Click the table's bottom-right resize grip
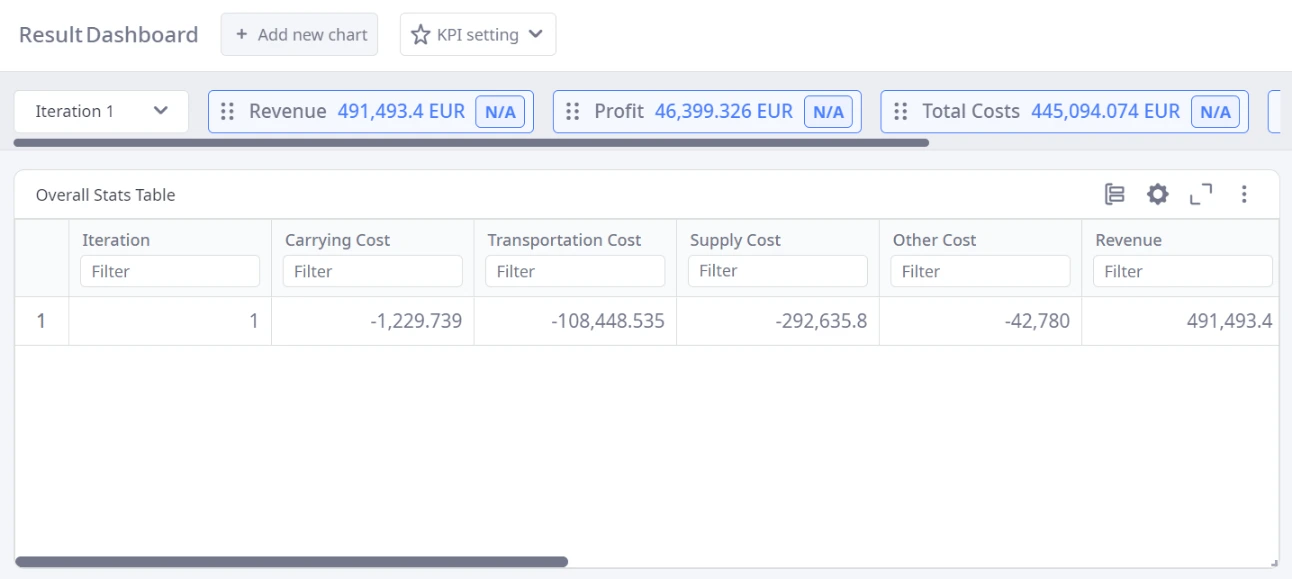Viewport: 1292px width, 579px height. (x=1273, y=562)
